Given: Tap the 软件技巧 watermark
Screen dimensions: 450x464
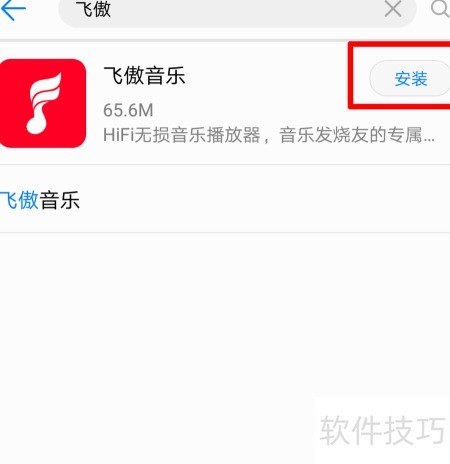Looking at the screenshot, I should point(382,430).
